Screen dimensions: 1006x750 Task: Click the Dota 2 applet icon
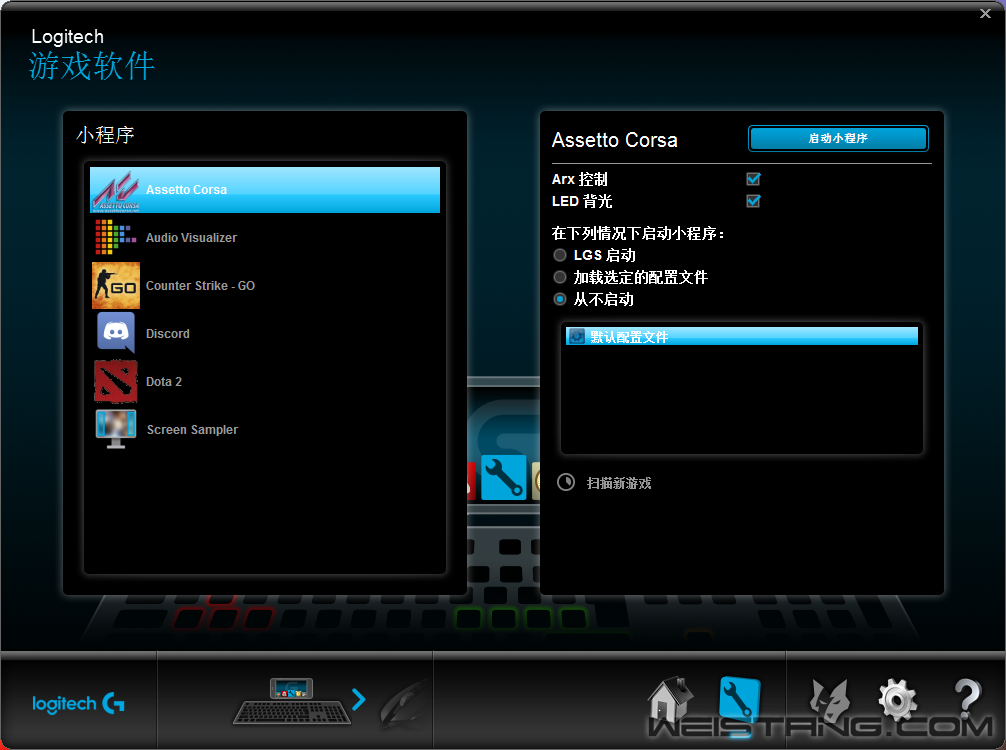point(115,381)
